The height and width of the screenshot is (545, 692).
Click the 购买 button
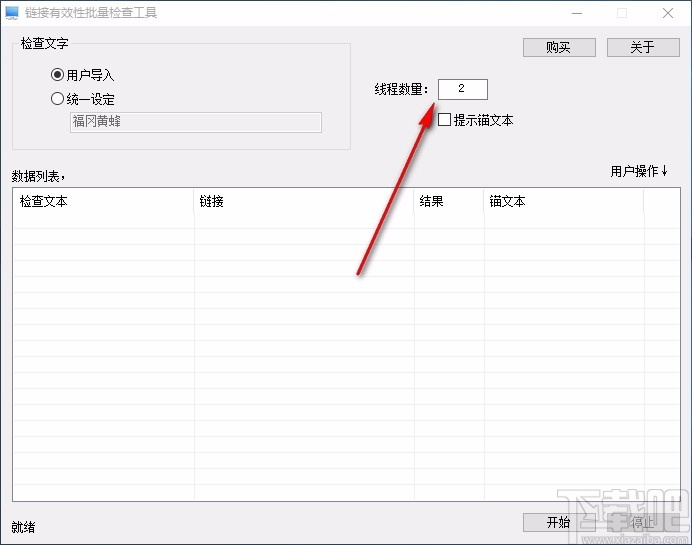[x=559, y=47]
